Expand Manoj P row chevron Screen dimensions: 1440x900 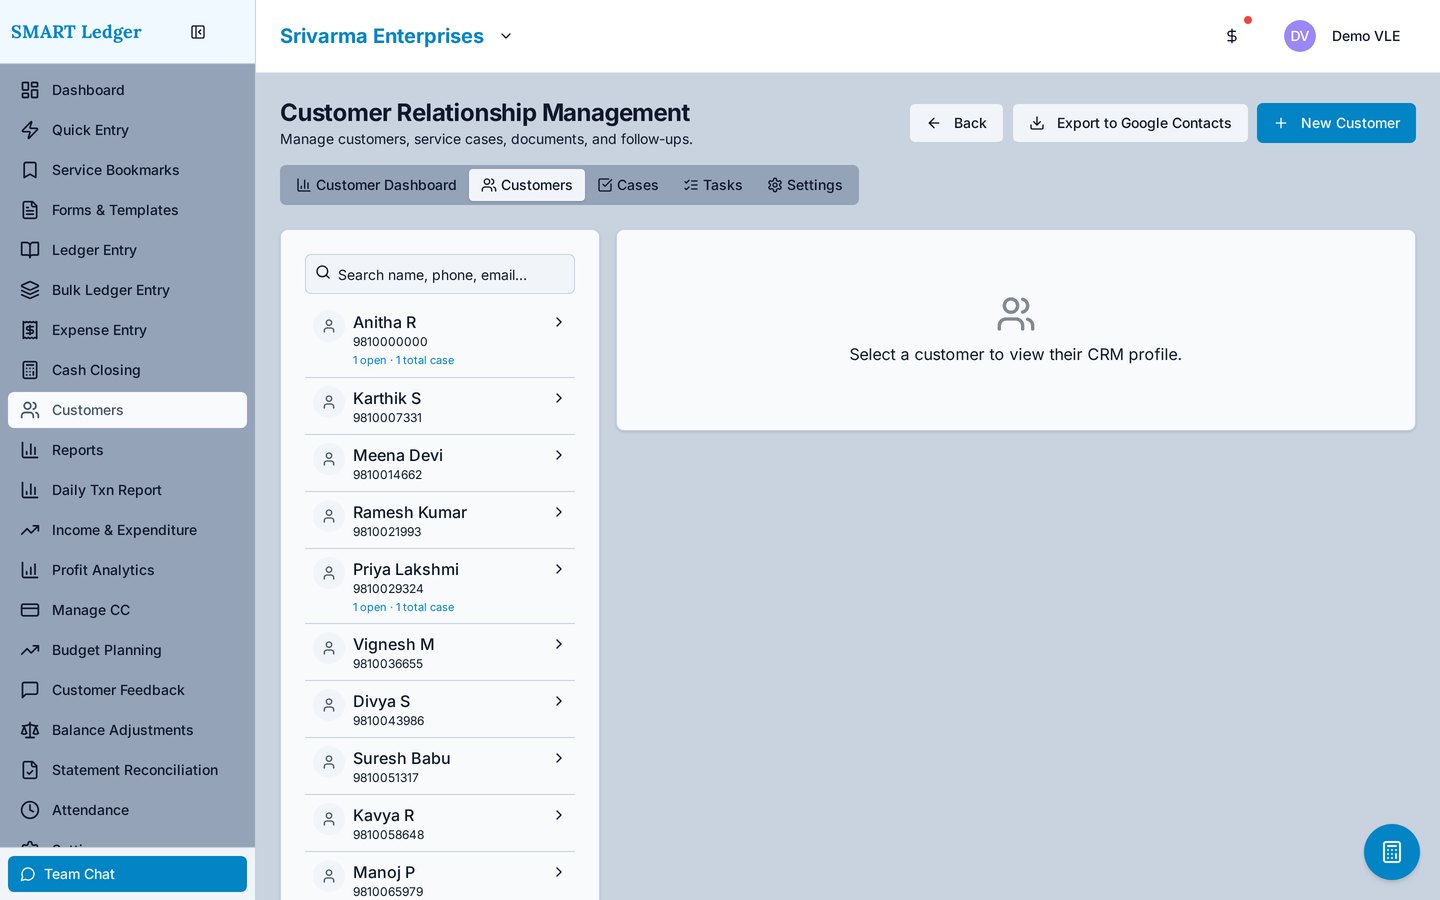559,872
